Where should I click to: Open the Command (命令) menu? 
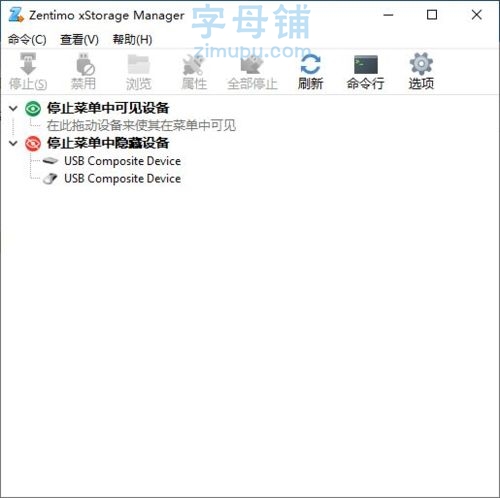tap(27, 40)
